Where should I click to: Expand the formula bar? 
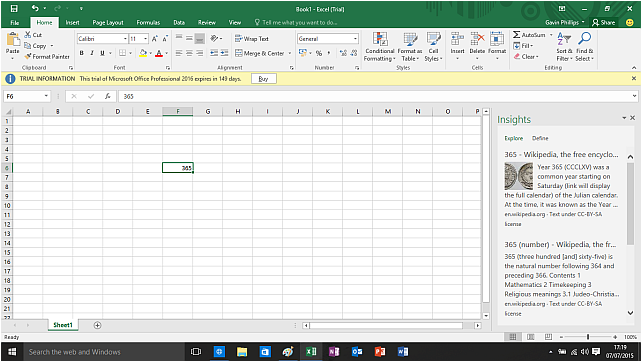click(x=634, y=96)
